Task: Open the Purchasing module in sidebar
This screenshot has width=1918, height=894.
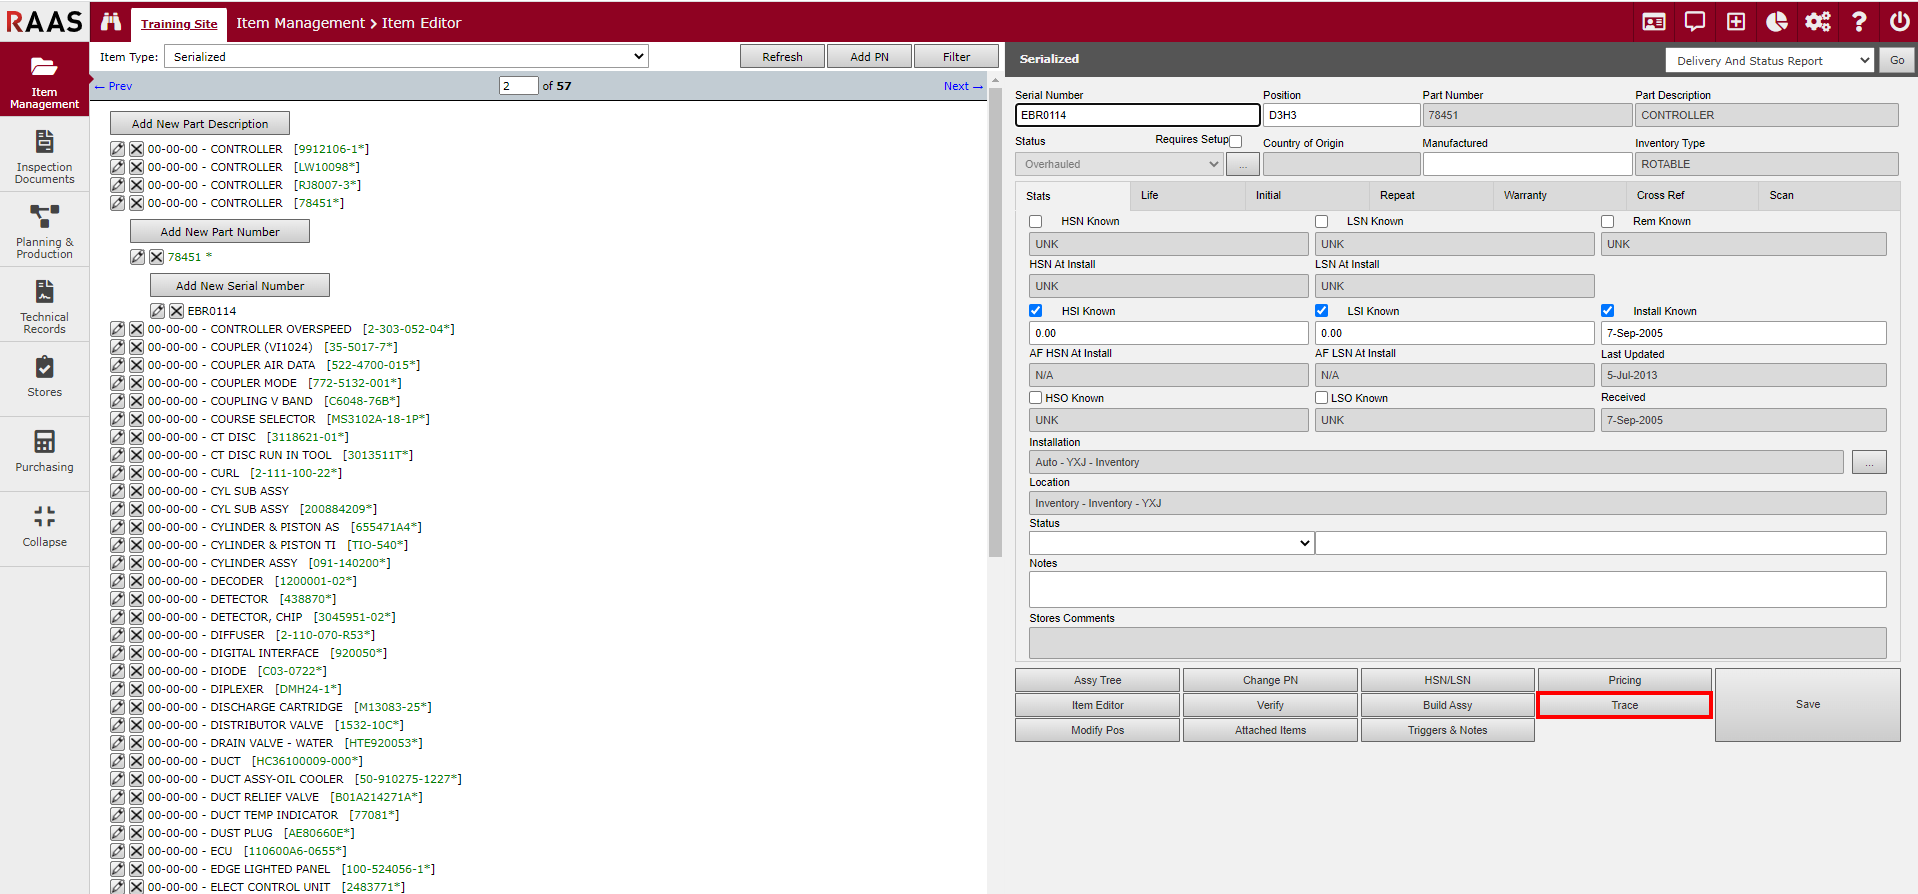Action: tap(44, 450)
